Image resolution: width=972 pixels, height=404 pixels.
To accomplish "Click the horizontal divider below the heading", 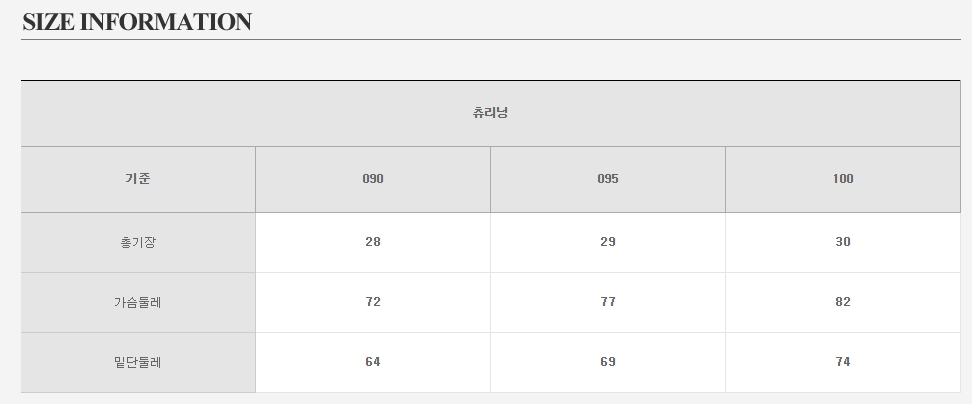I will click(x=490, y=40).
